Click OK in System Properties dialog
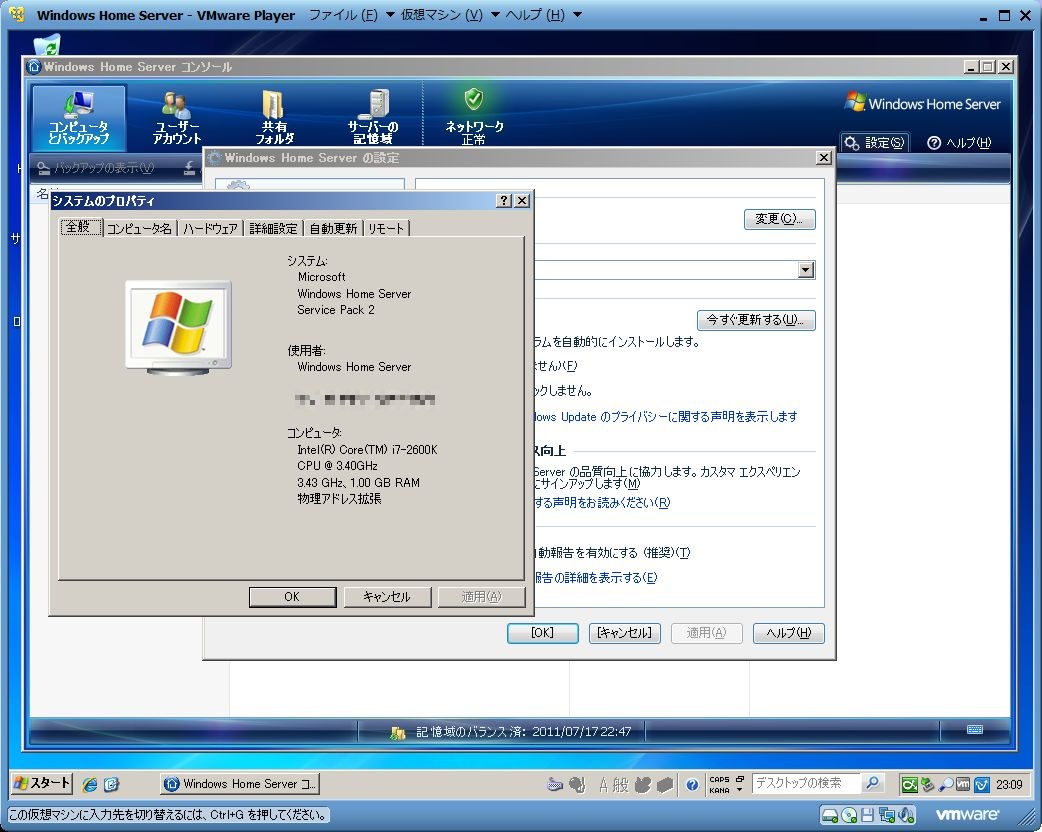 292,597
